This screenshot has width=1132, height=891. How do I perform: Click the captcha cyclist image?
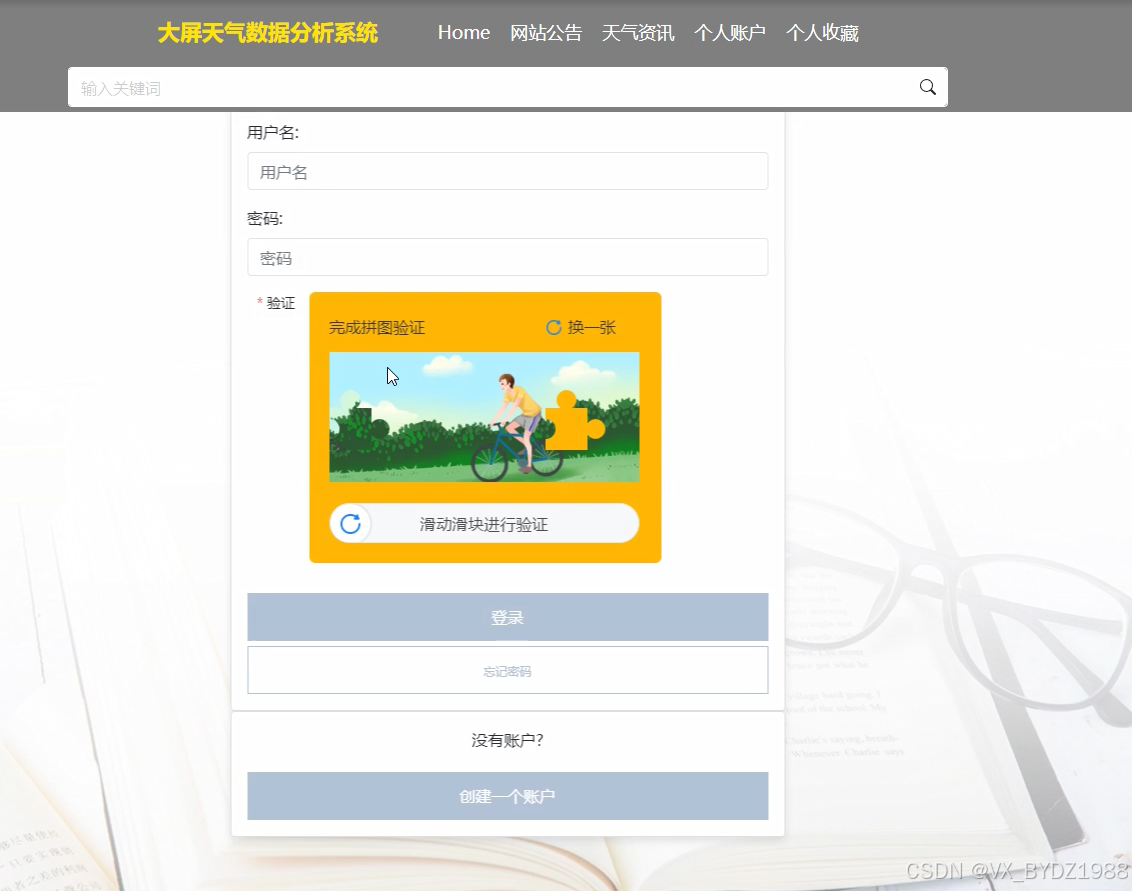(x=484, y=417)
